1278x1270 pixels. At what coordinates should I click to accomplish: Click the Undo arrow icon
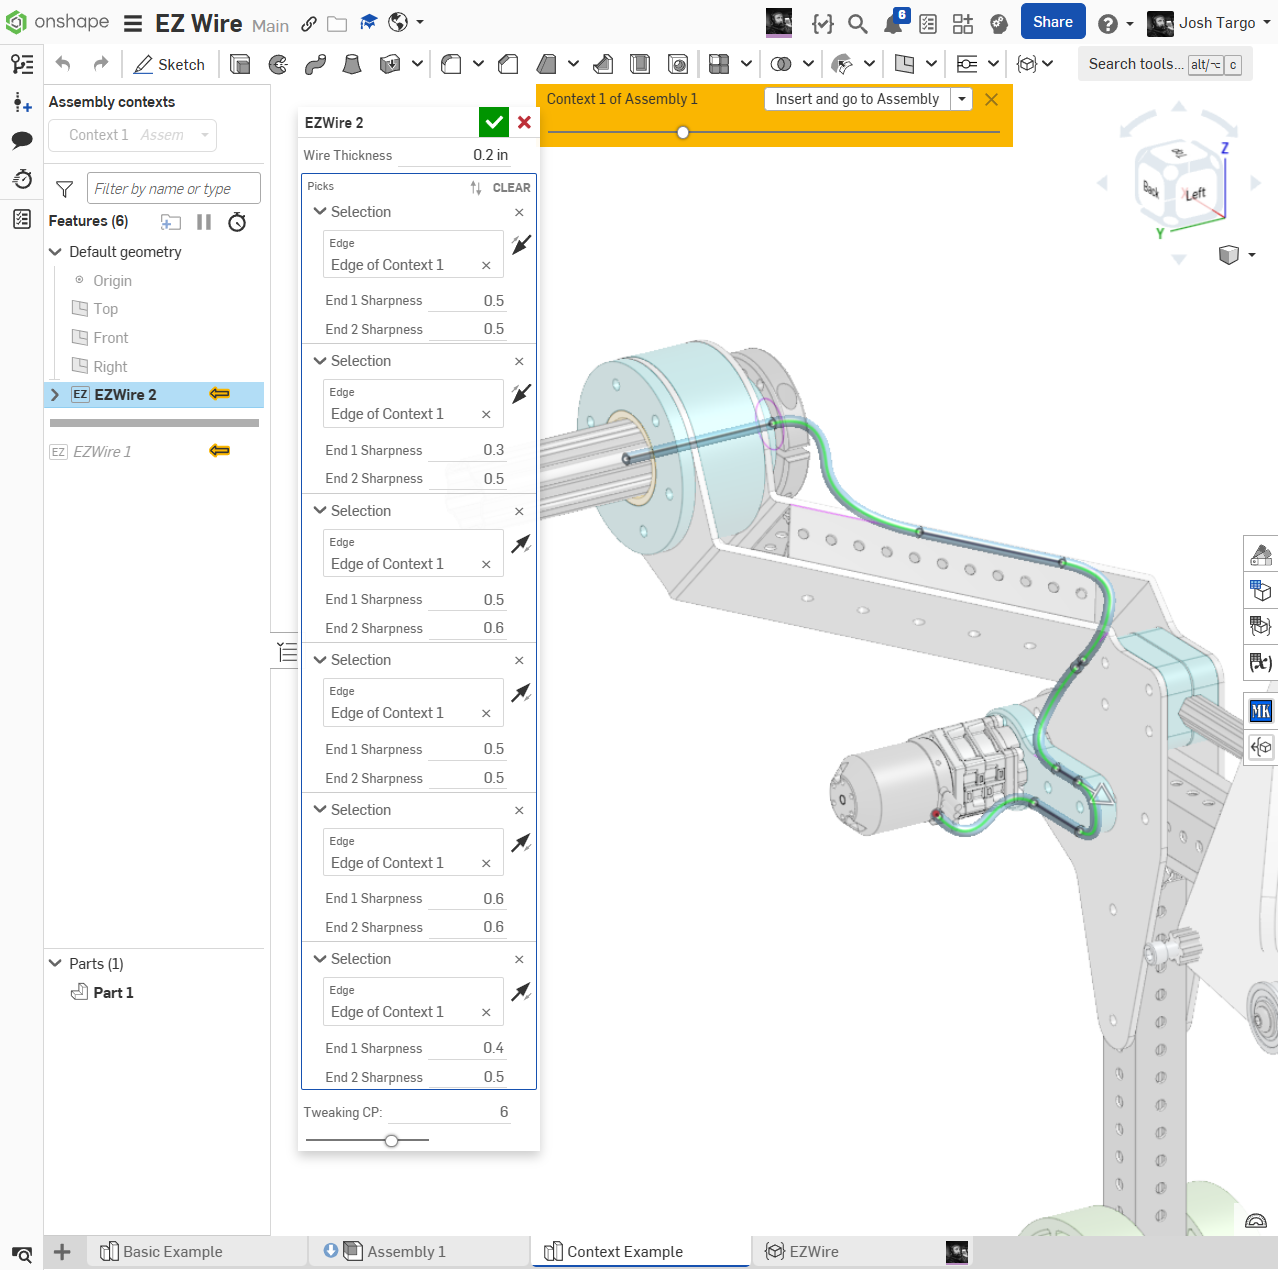63,64
